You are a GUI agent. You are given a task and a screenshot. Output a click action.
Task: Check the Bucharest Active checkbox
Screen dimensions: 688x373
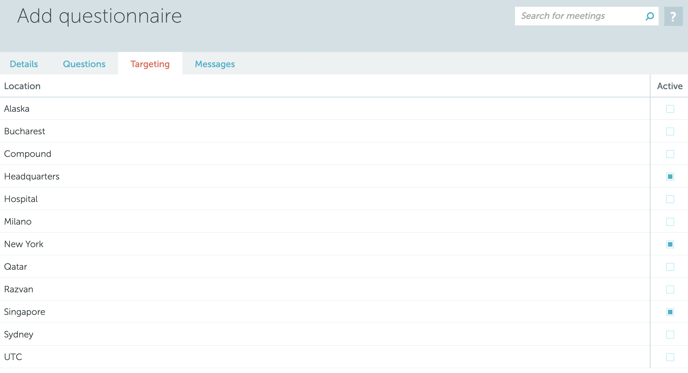pyautogui.click(x=670, y=132)
